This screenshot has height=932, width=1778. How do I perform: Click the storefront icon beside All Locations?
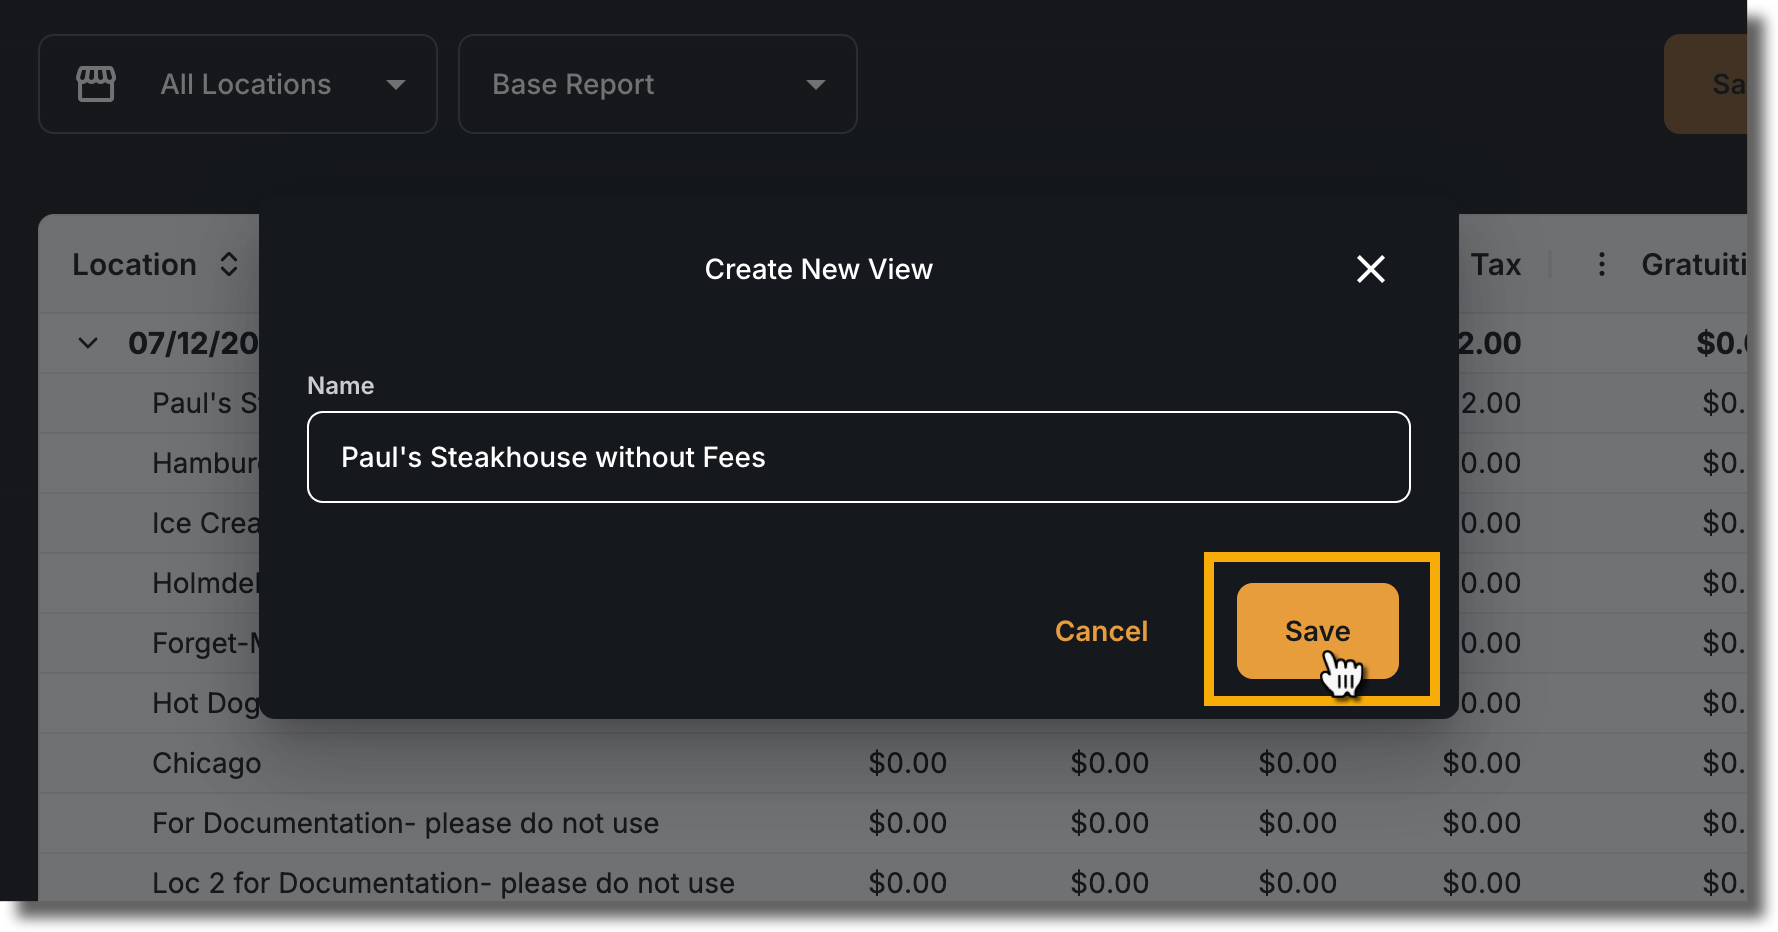96,84
